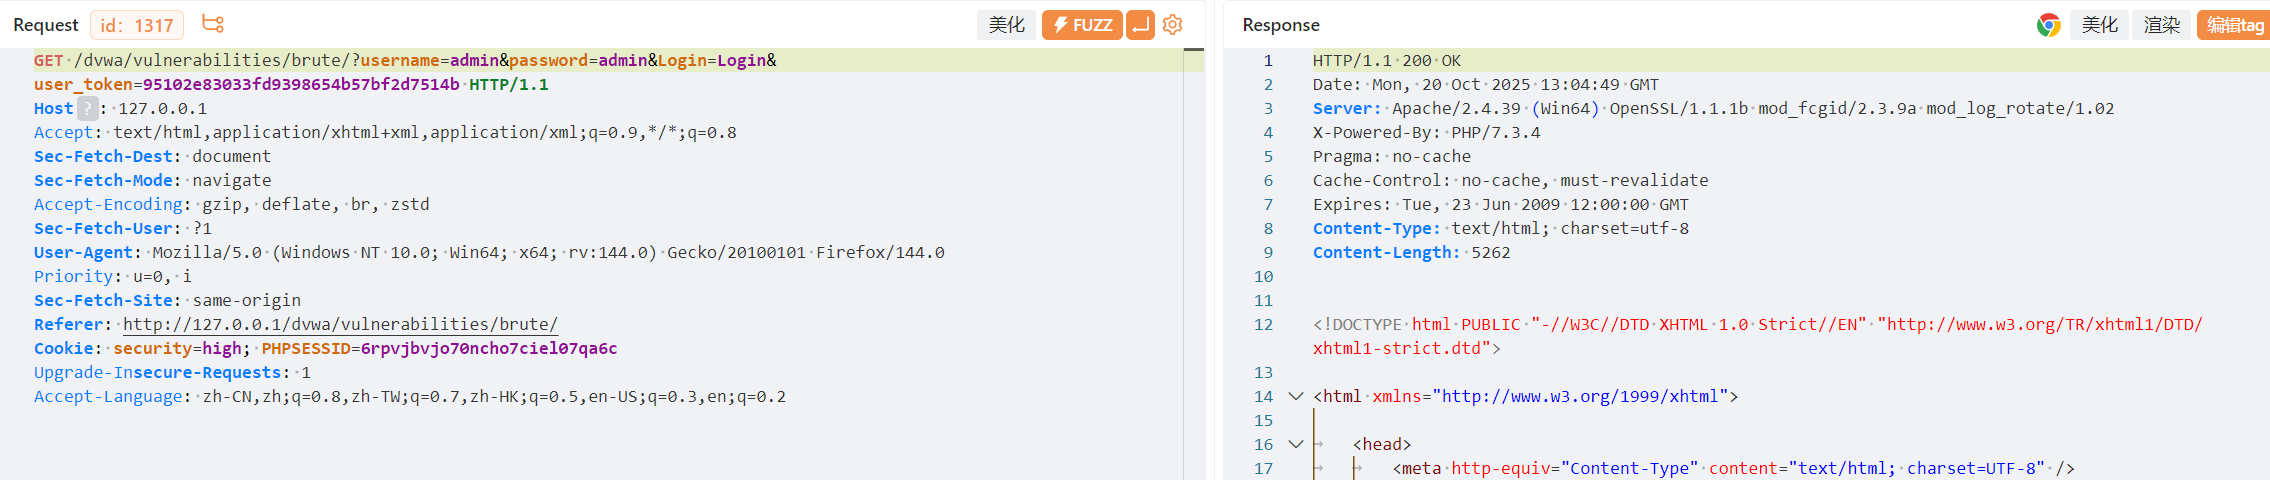Click the orange enter-arrow icon beside FUZZ
The width and height of the screenshot is (2270, 480).
[1140, 25]
